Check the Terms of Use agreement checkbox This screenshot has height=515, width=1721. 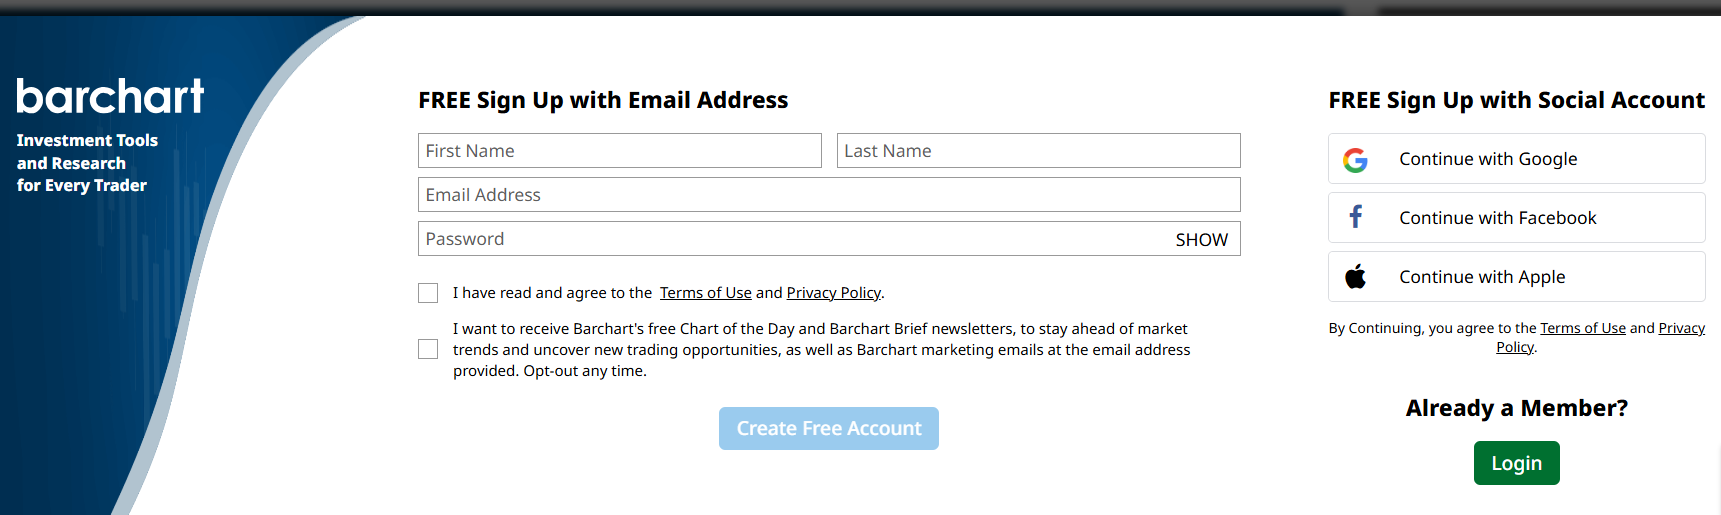point(428,293)
